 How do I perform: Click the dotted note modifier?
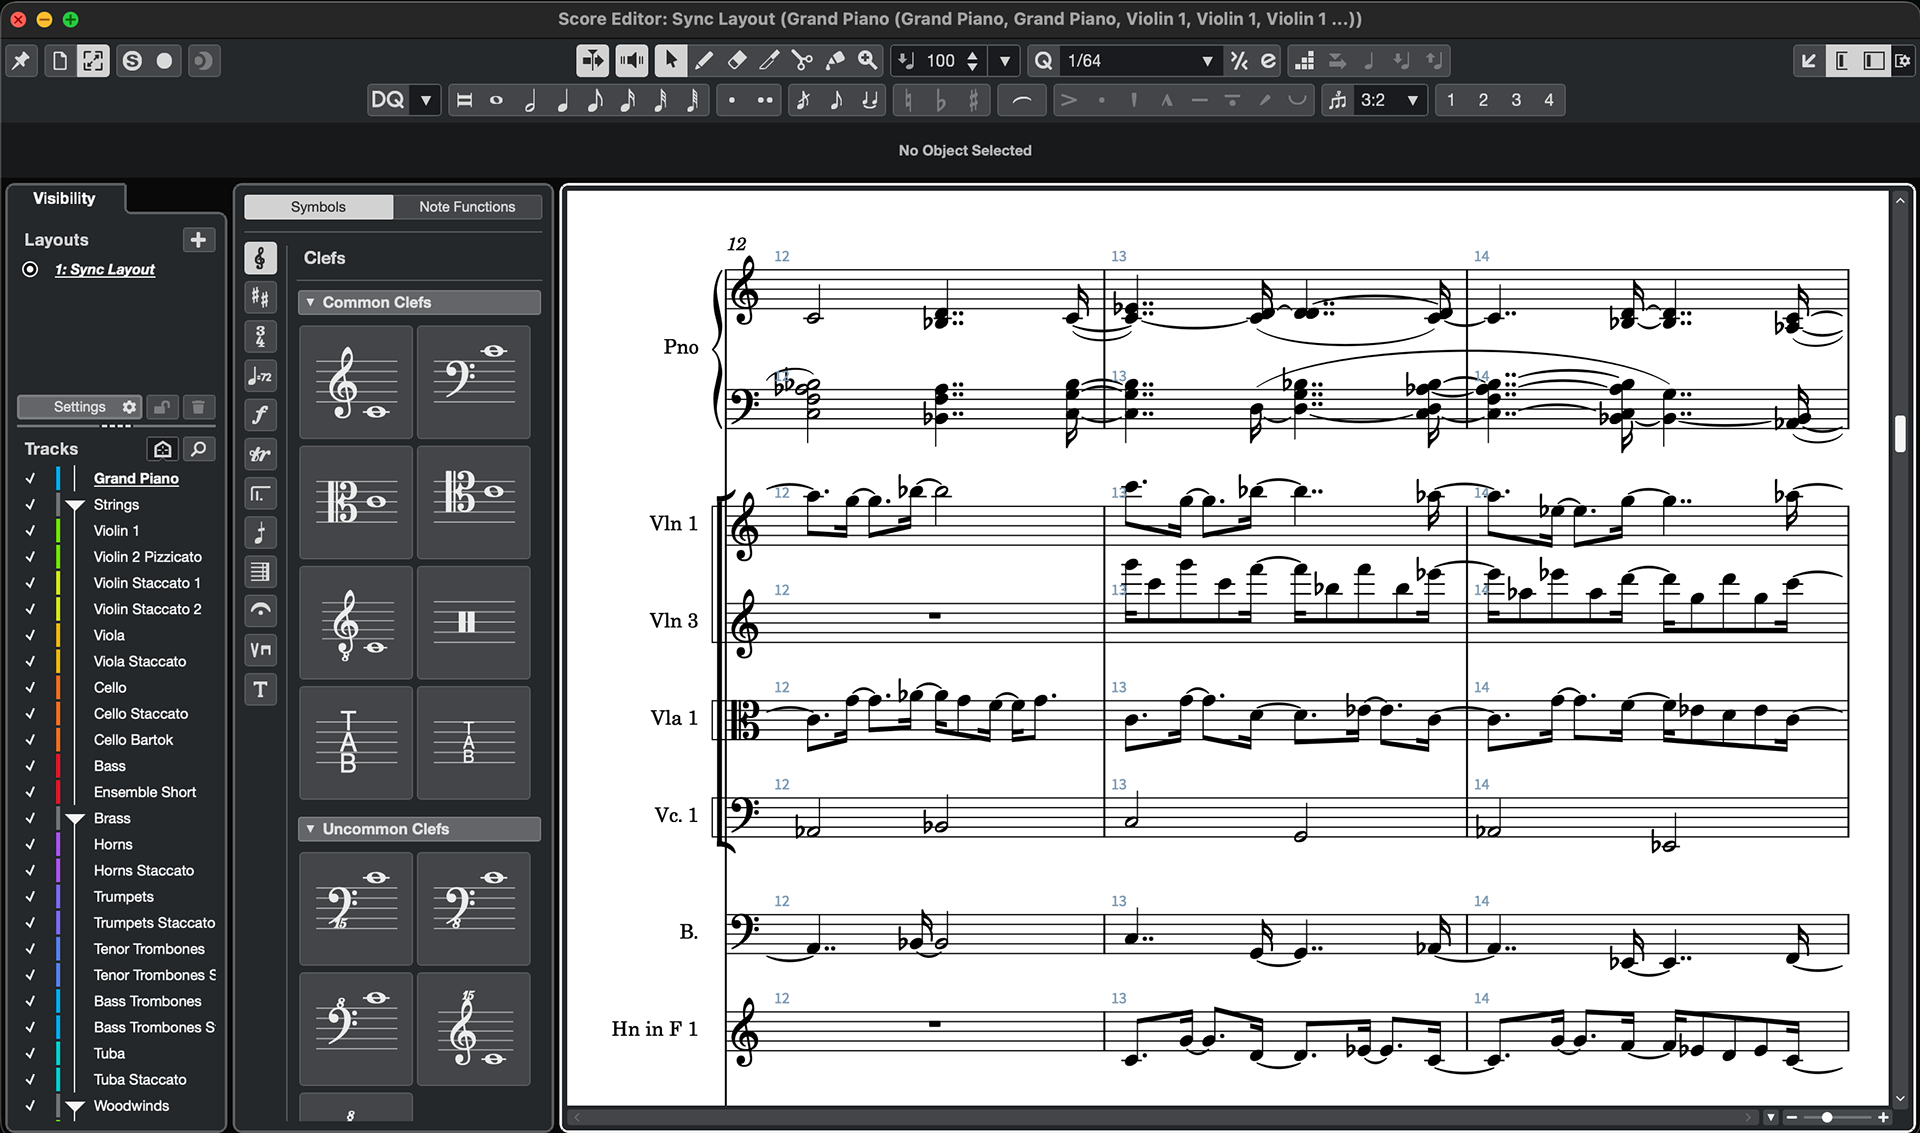(732, 100)
